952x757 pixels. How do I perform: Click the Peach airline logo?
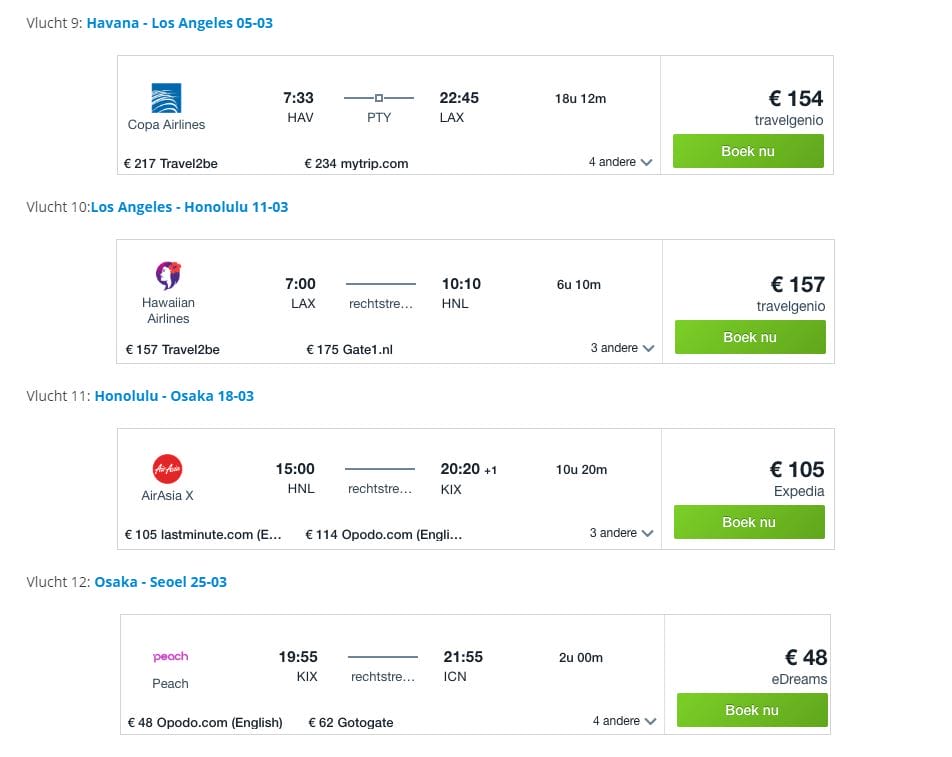[x=170, y=656]
